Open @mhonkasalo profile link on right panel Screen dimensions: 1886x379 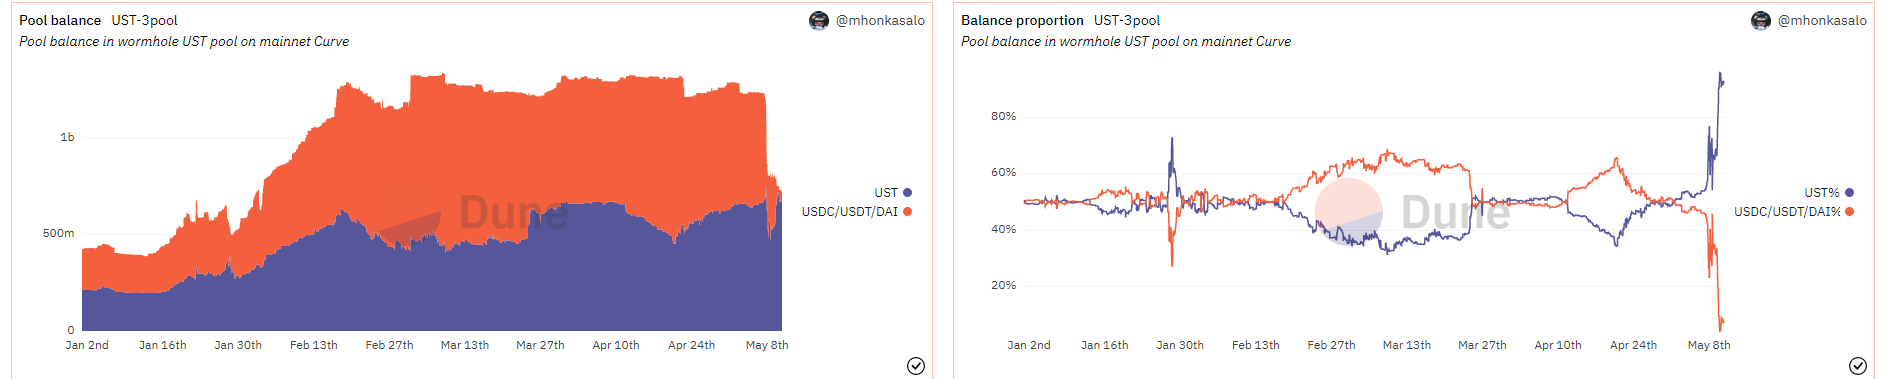click(x=1822, y=20)
